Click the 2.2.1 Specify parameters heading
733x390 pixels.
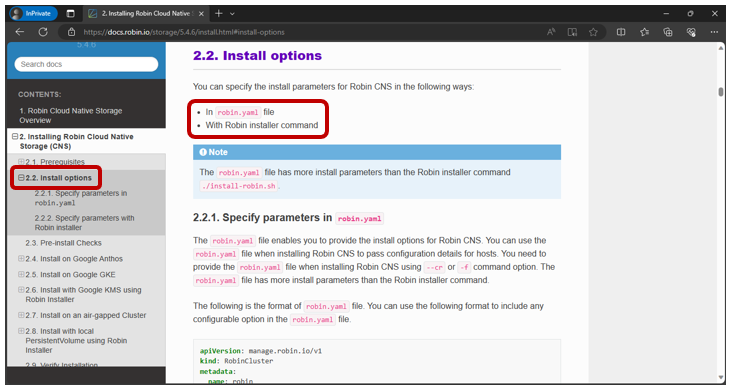(288, 218)
